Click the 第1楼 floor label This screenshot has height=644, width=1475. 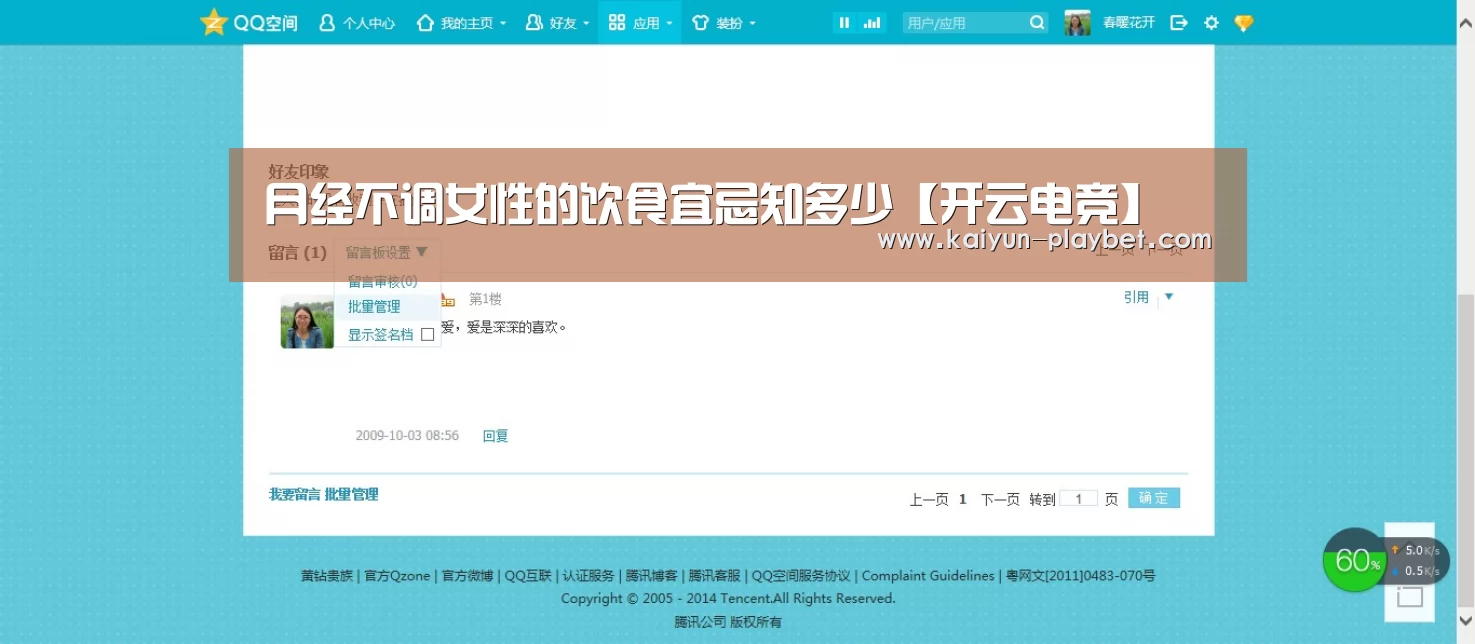(x=485, y=299)
